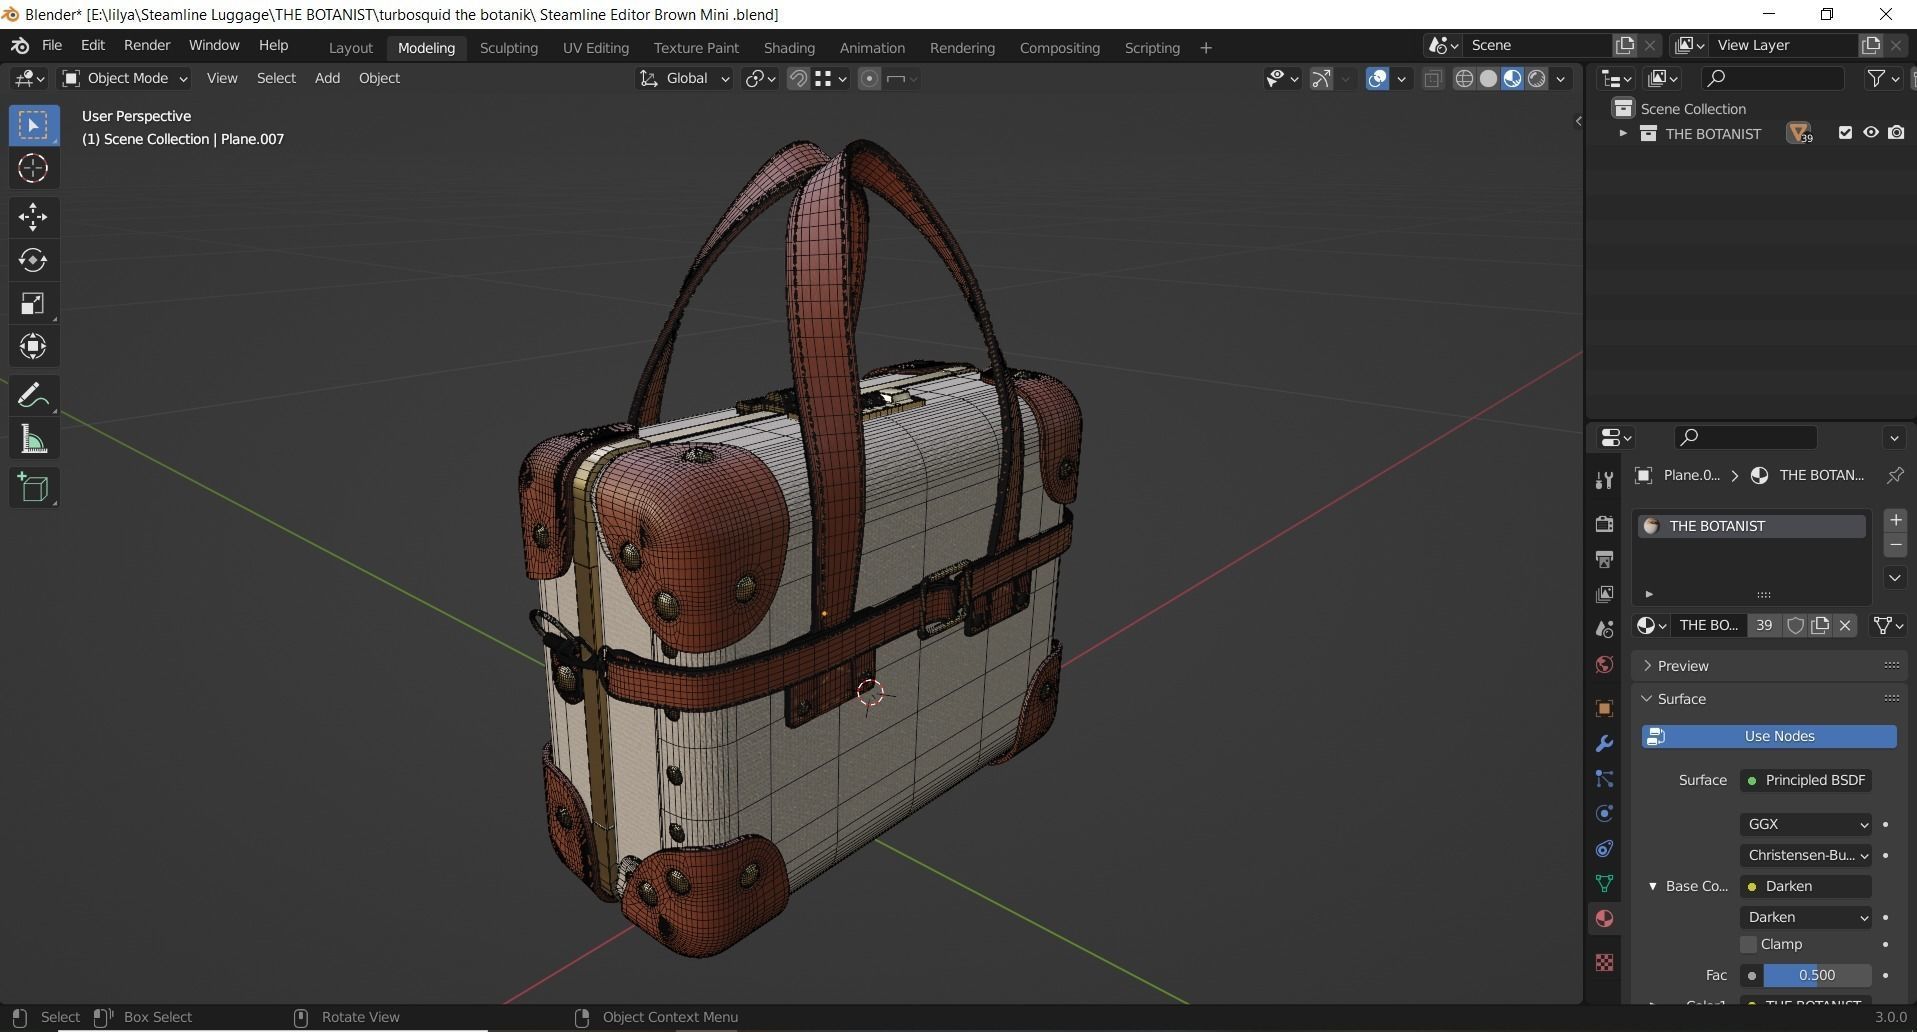Switch to rendered viewport shading
This screenshot has width=1917, height=1032.
click(x=1537, y=79)
